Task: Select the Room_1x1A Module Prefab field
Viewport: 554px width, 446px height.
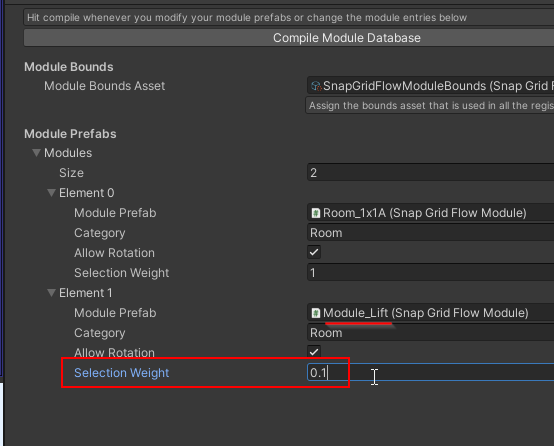Action: tap(431, 213)
